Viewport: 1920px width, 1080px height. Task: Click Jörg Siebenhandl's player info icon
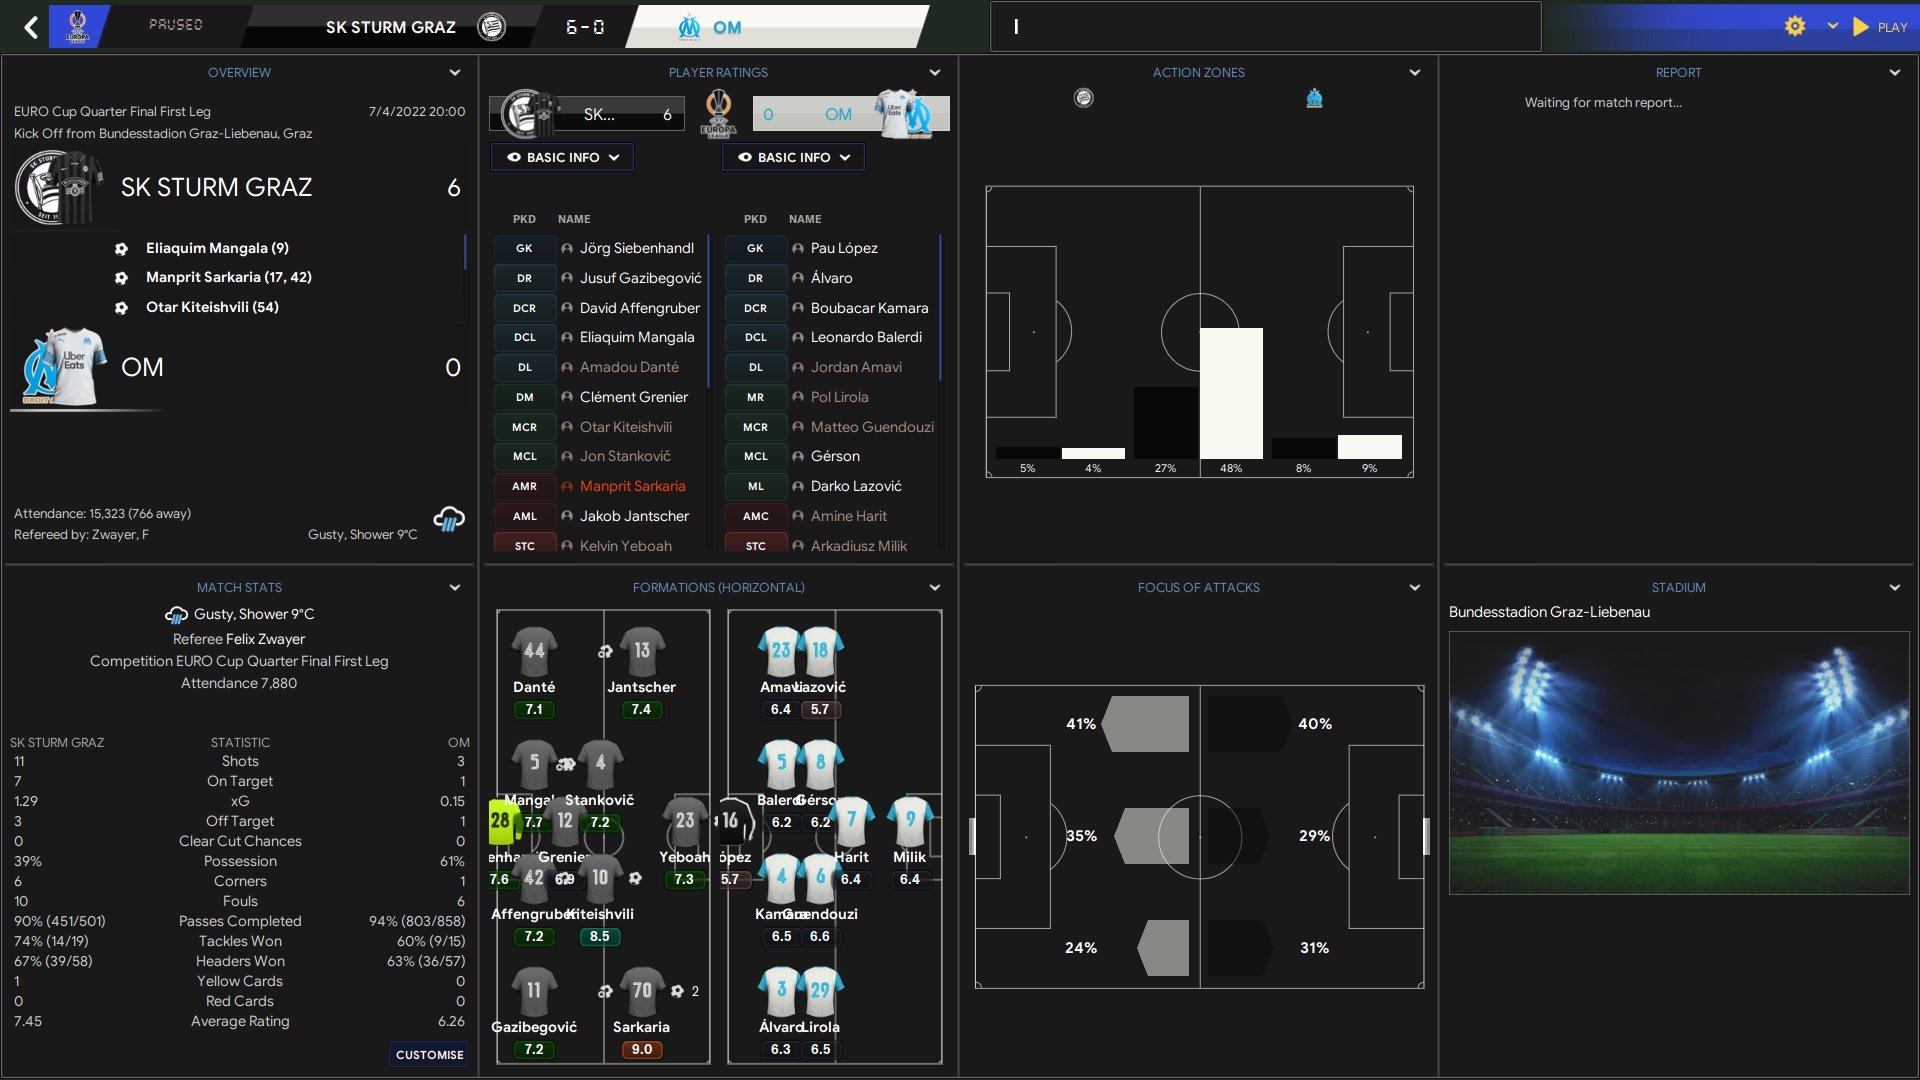(567, 248)
